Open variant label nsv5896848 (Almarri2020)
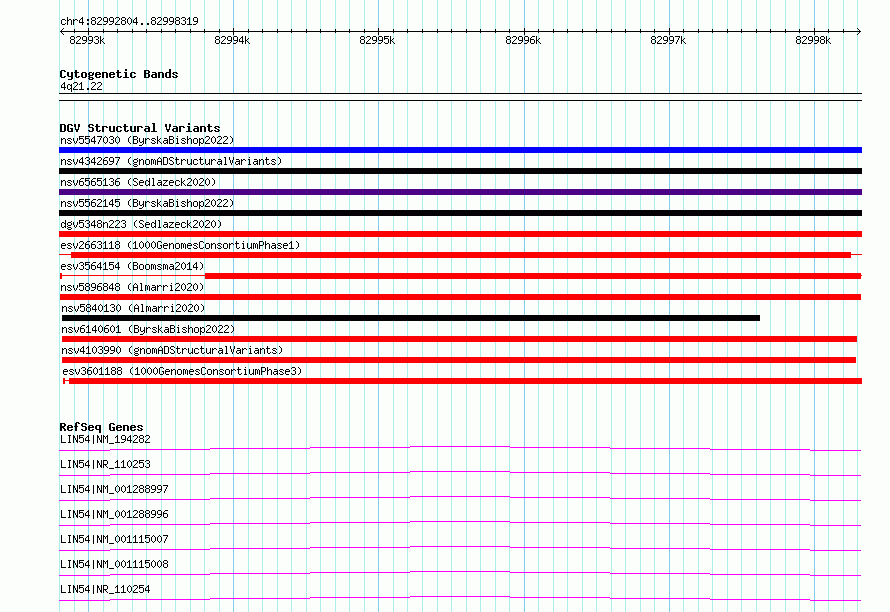 (x=132, y=287)
